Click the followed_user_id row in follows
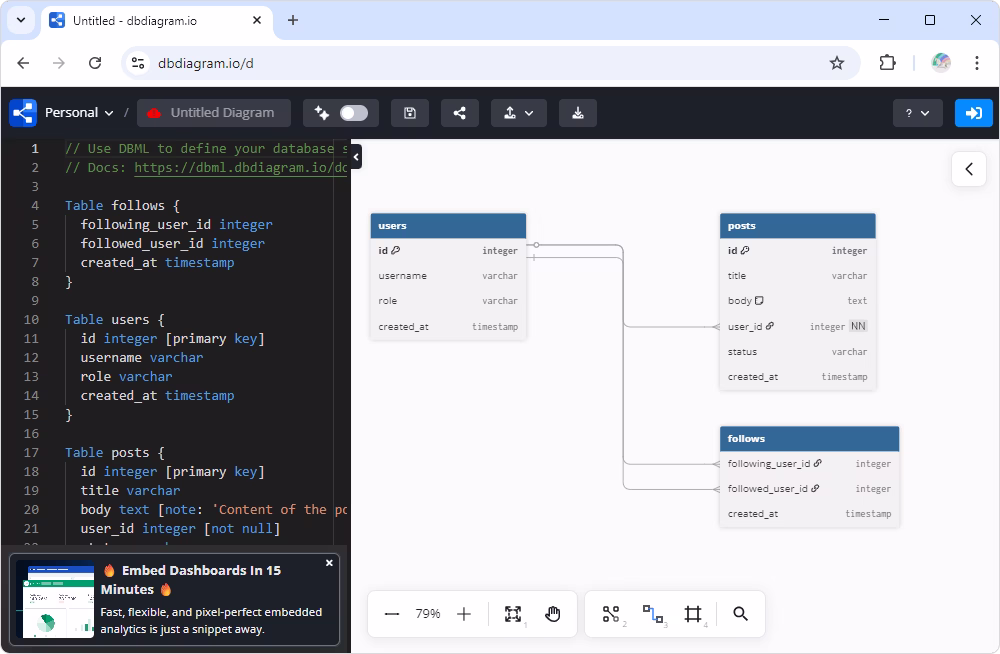1000x654 pixels. click(810, 489)
